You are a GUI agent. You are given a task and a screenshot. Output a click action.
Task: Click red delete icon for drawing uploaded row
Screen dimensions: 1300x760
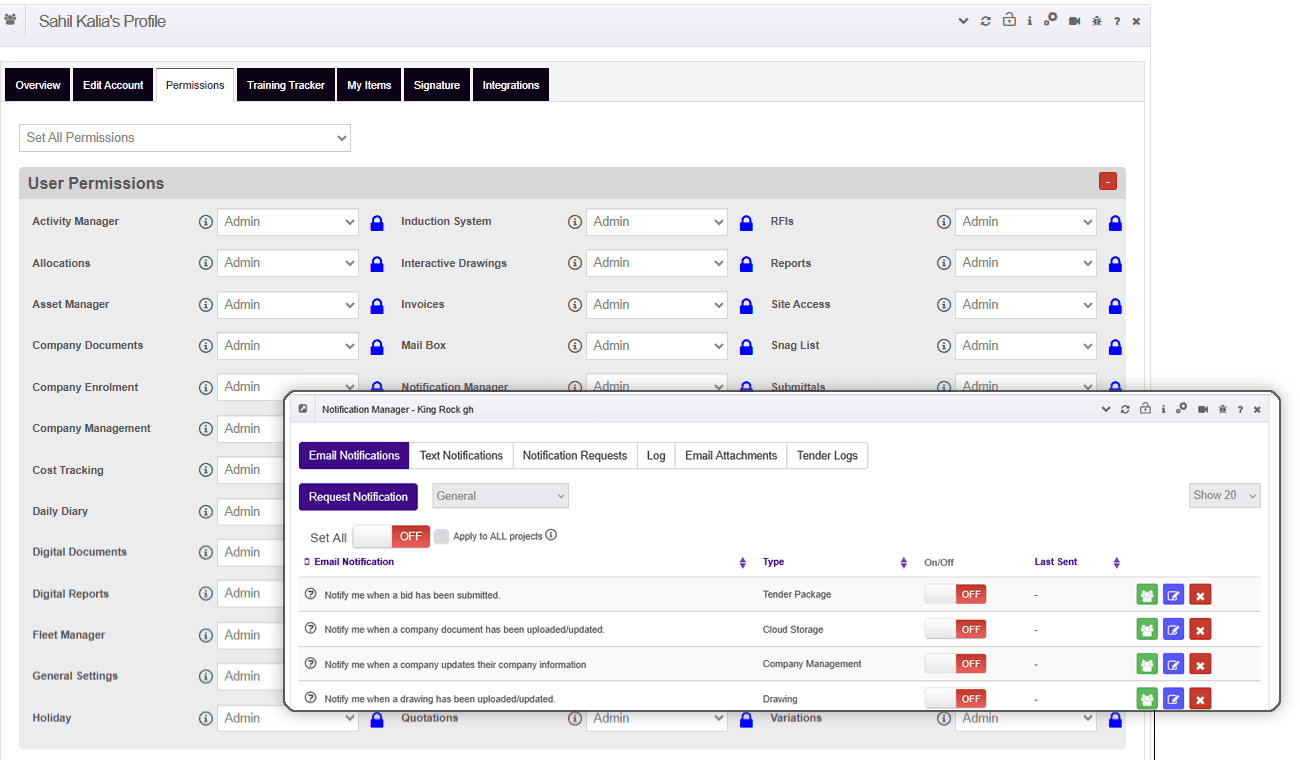click(1200, 699)
